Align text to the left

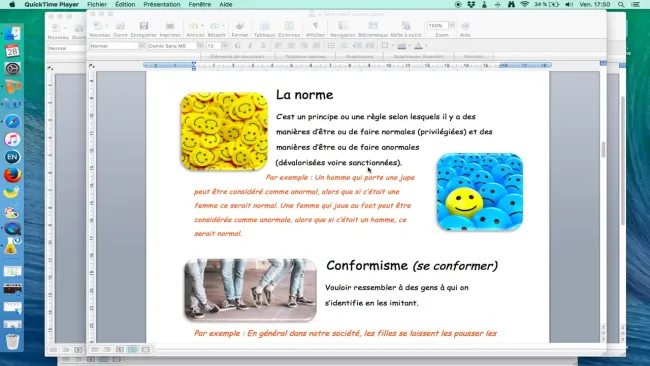coord(278,46)
